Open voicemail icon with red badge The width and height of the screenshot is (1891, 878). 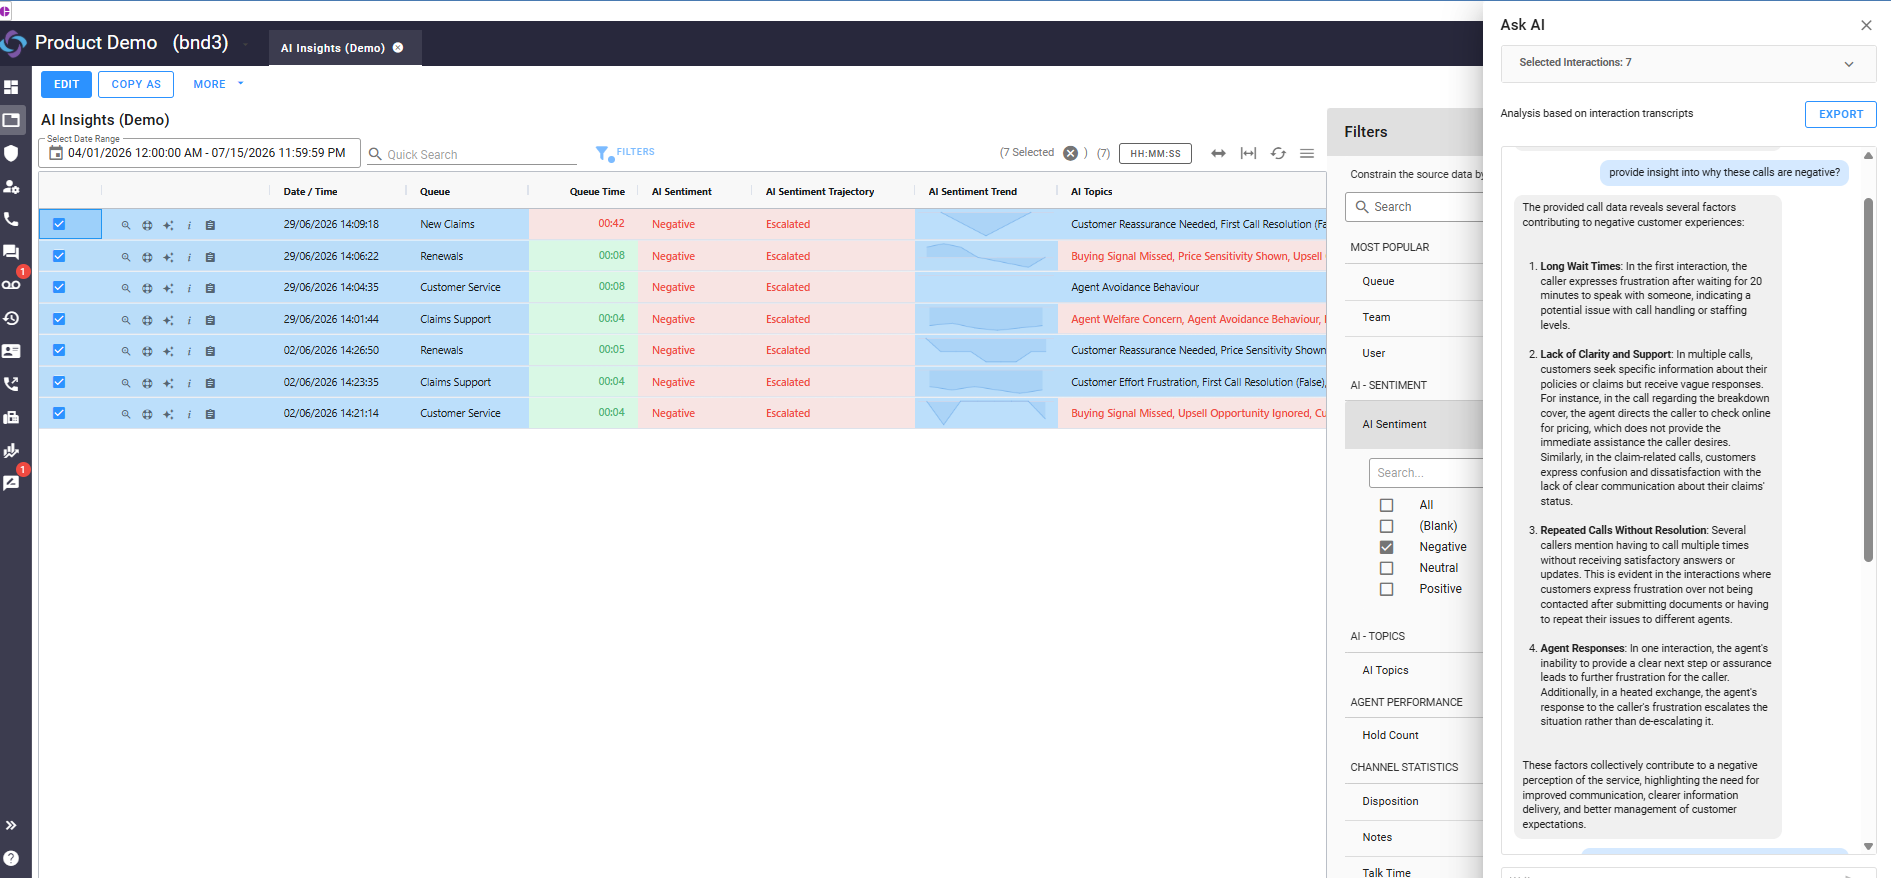(11, 284)
